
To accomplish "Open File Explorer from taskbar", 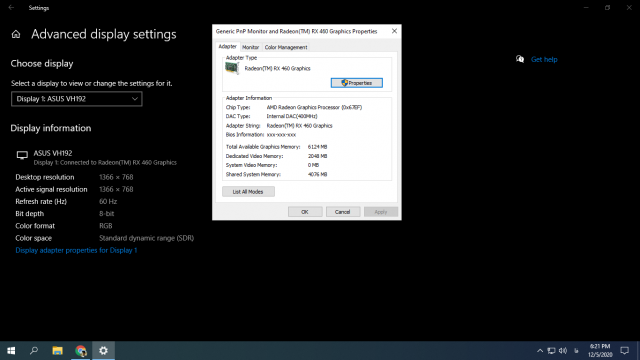I will [57, 351].
